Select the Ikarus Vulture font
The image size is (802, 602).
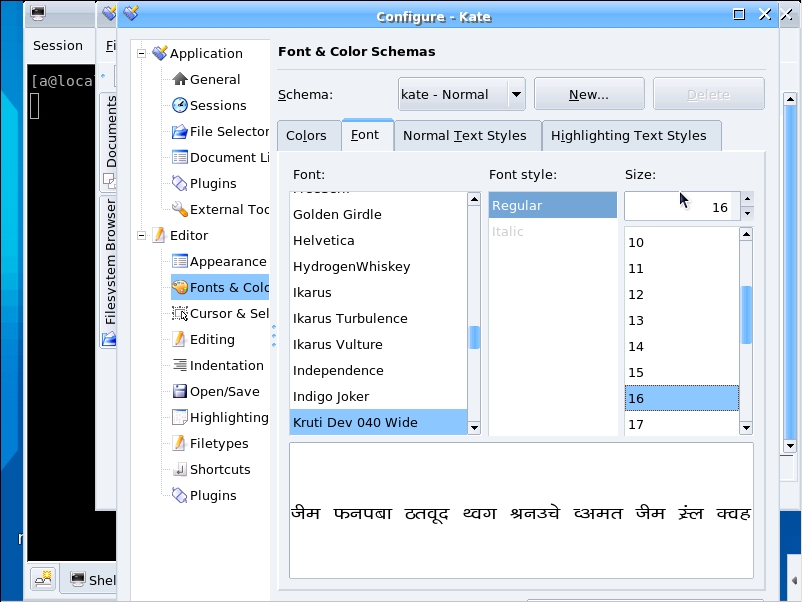coord(378,344)
